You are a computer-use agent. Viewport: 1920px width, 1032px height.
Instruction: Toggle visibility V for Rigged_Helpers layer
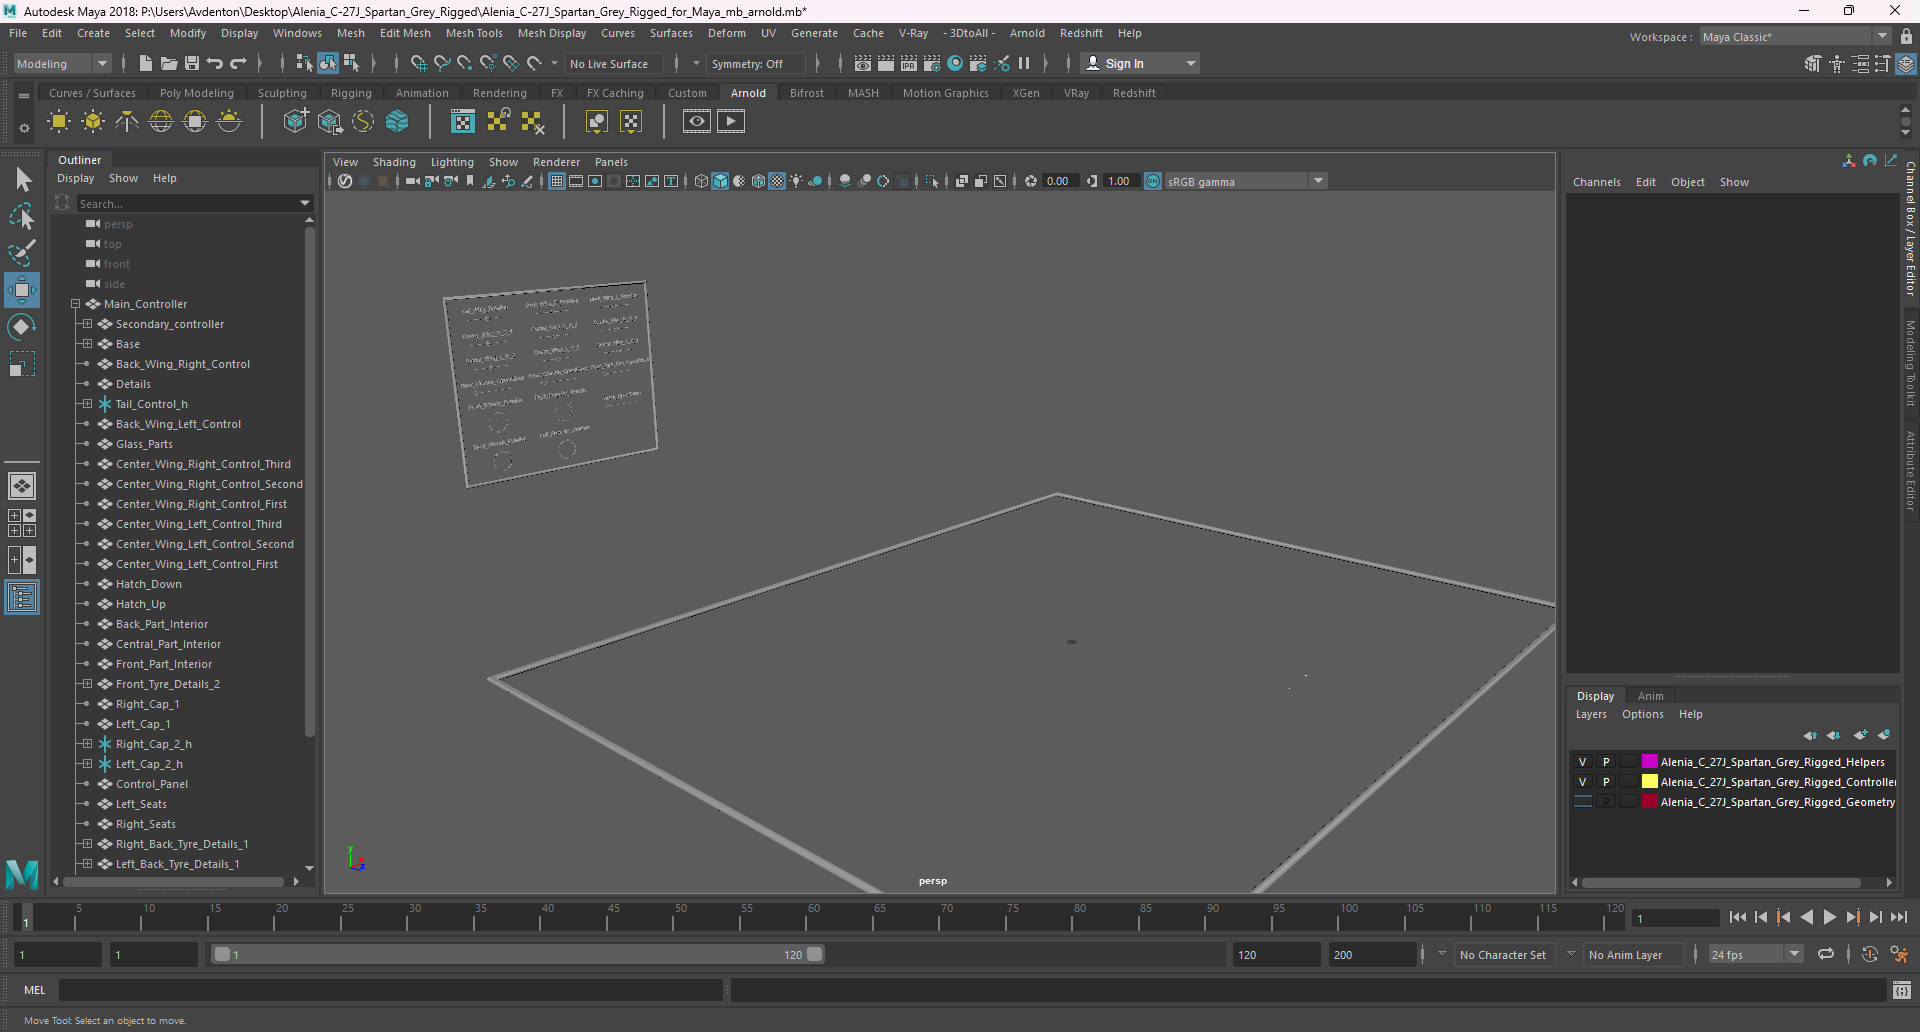coord(1583,762)
